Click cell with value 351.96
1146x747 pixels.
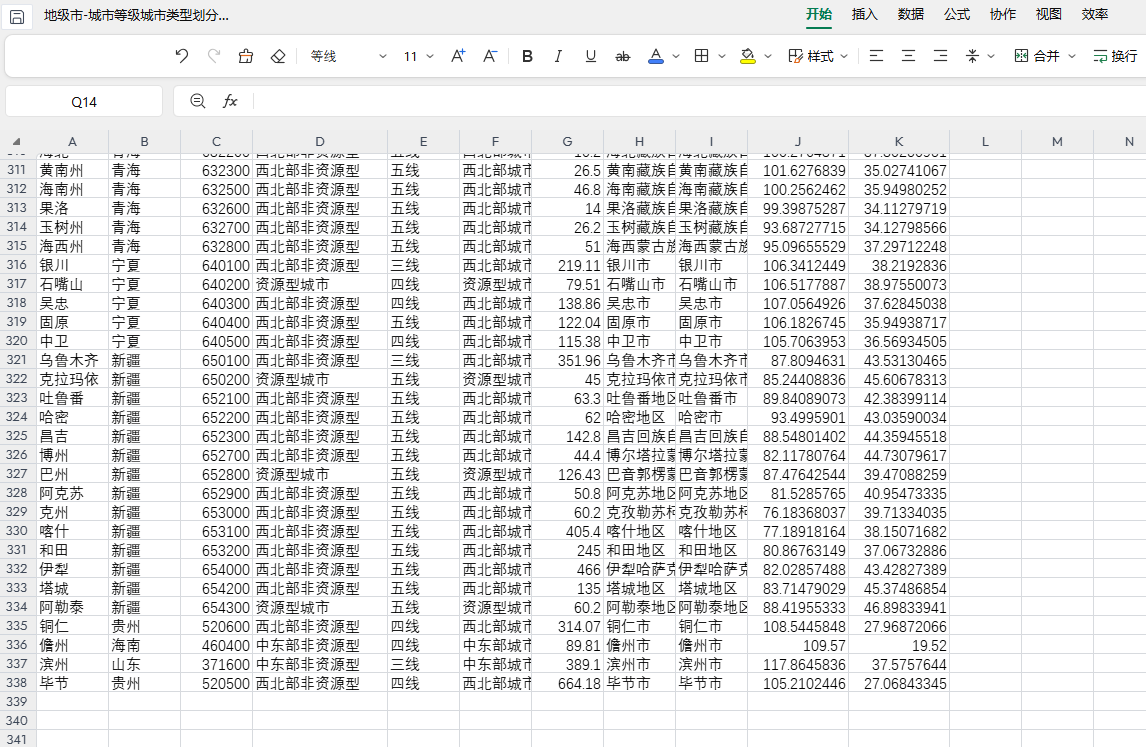(x=568, y=360)
